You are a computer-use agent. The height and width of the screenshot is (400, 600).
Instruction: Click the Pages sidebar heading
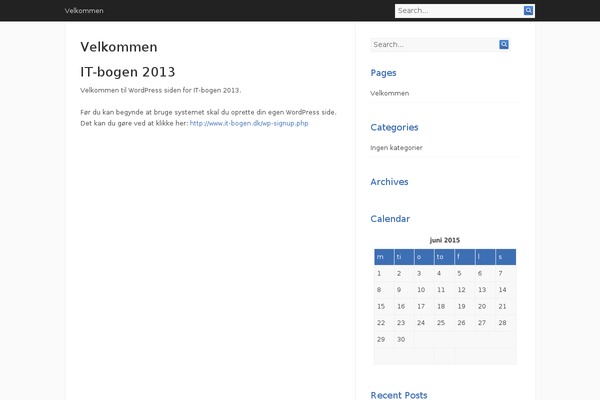click(383, 73)
